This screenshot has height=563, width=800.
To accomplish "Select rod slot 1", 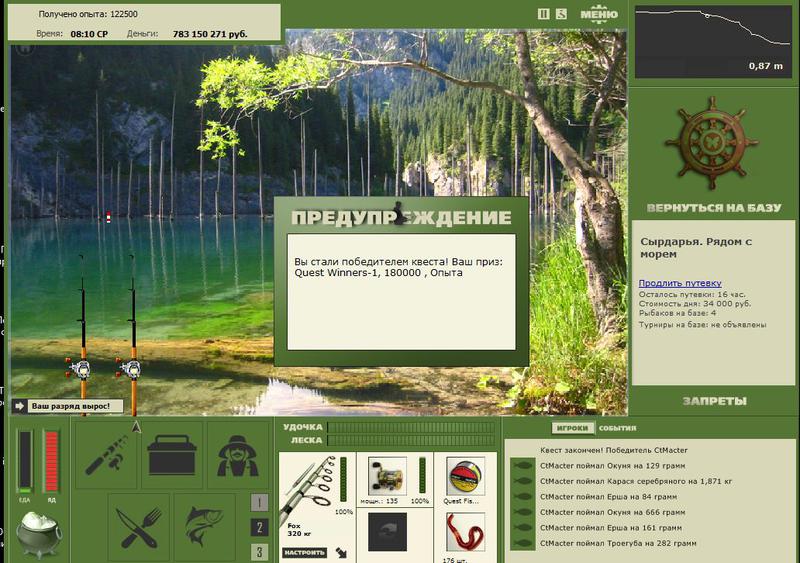I will (x=259, y=503).
